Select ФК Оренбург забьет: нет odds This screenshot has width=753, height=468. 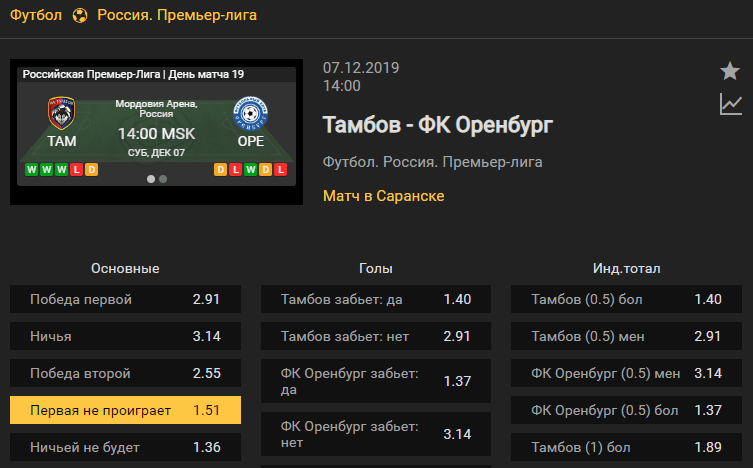376,434
